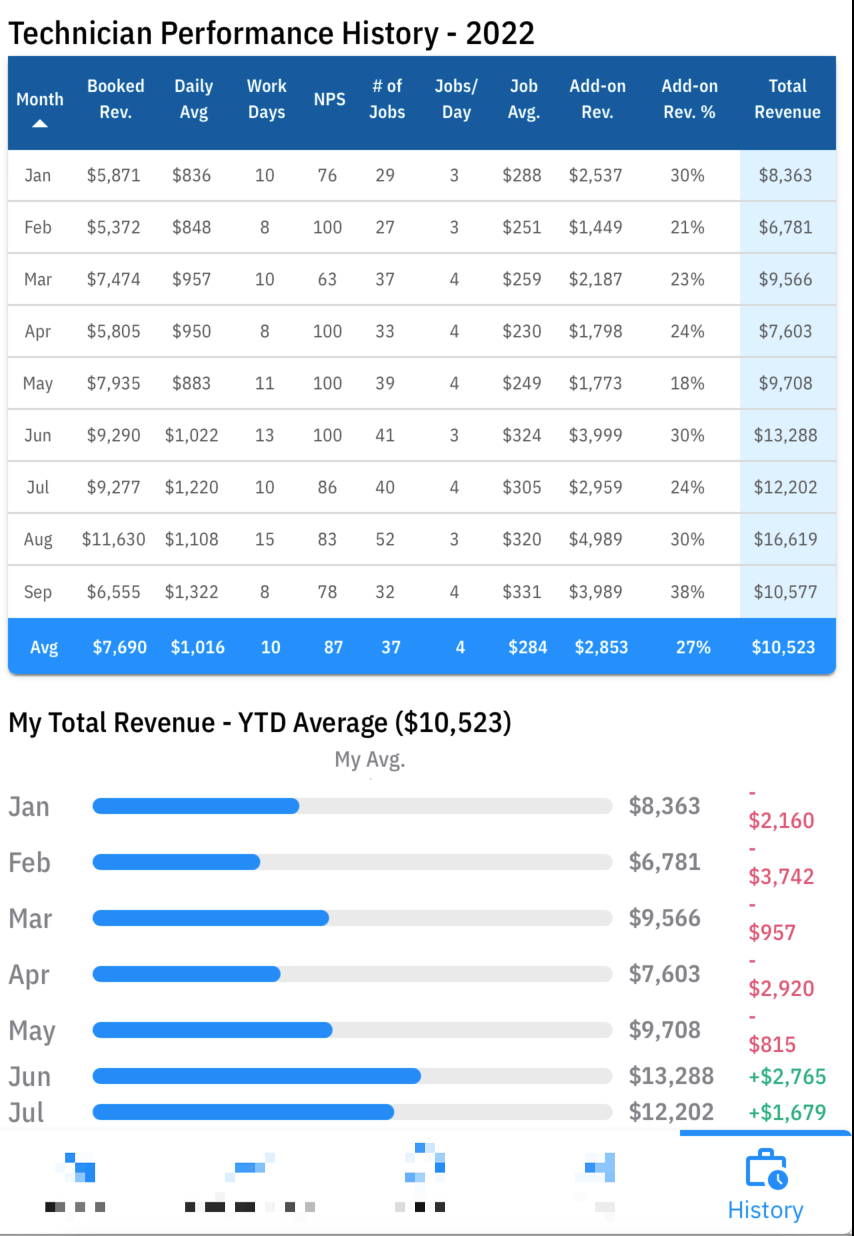Select the Jul +$1,679 difference value
The image size is (854, 1236).
pyautogui.click(x=787, y=1112)
